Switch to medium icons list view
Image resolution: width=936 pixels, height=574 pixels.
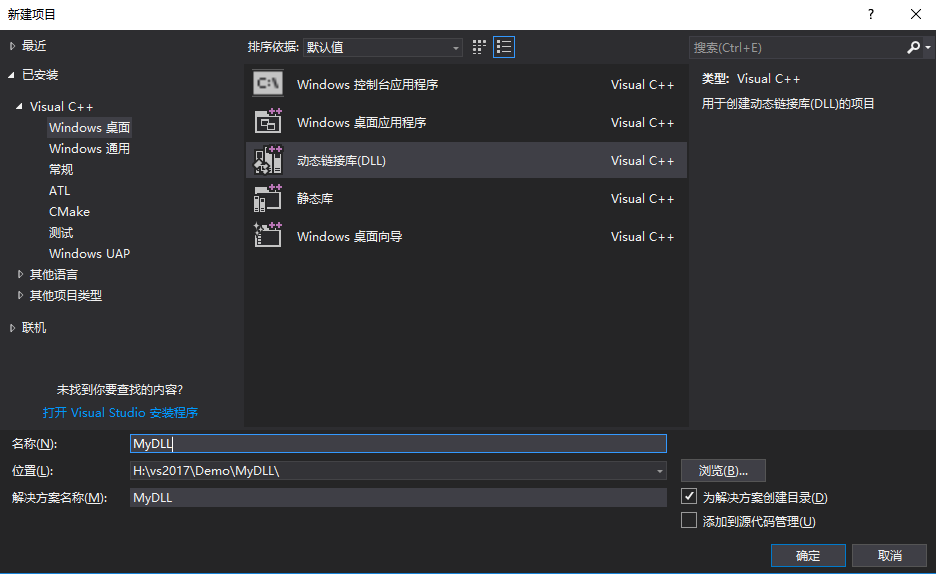[504, 47]
